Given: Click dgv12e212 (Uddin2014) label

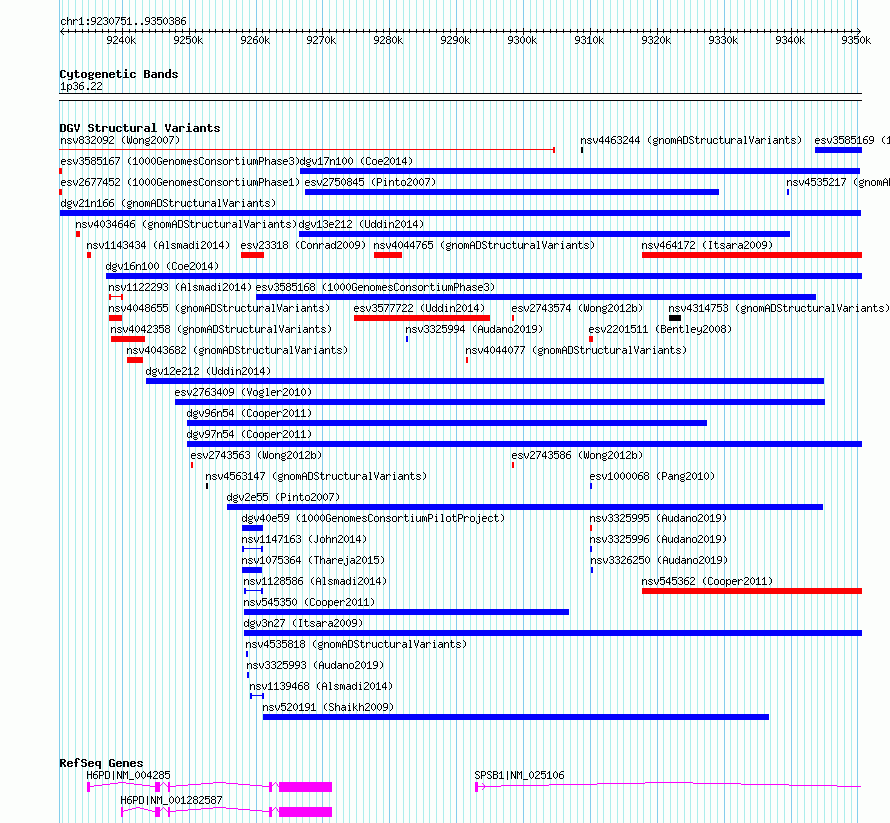Looking at the screenshot, I should coord(208,371).
